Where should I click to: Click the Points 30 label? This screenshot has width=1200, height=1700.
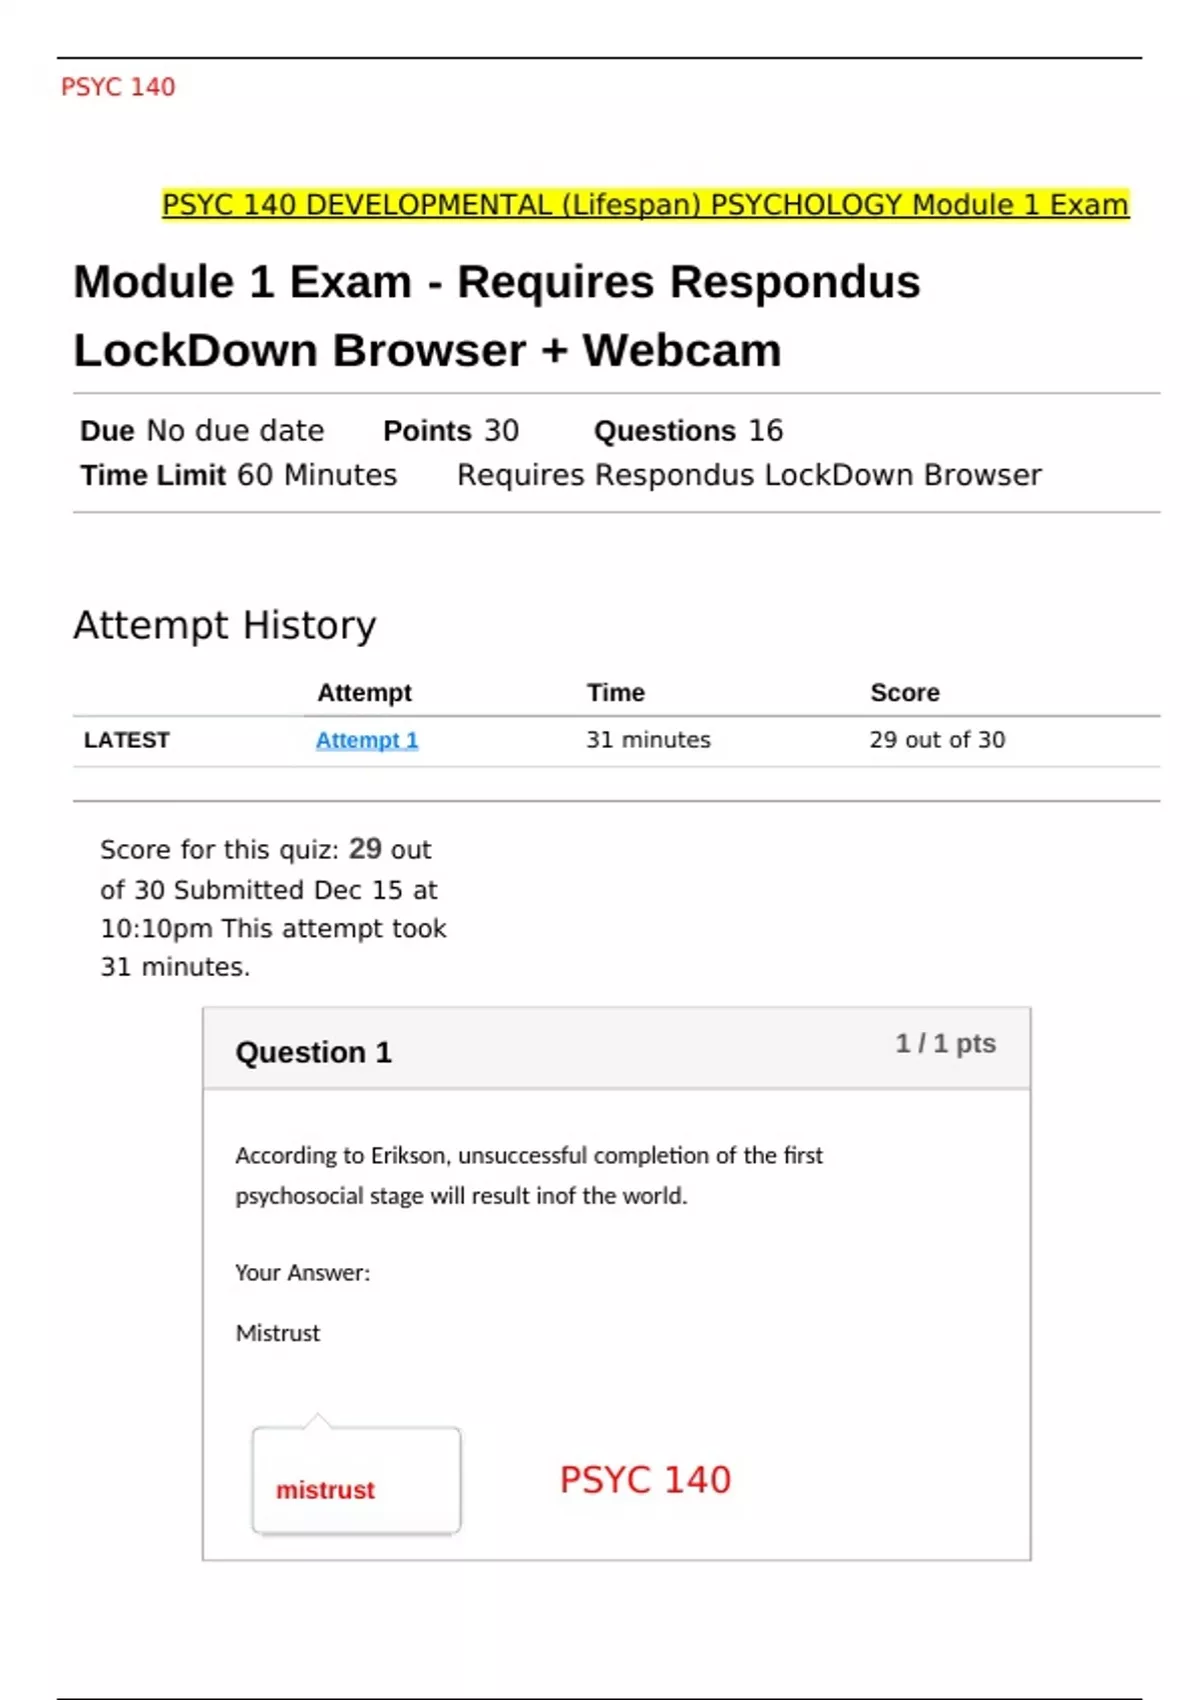451,431
